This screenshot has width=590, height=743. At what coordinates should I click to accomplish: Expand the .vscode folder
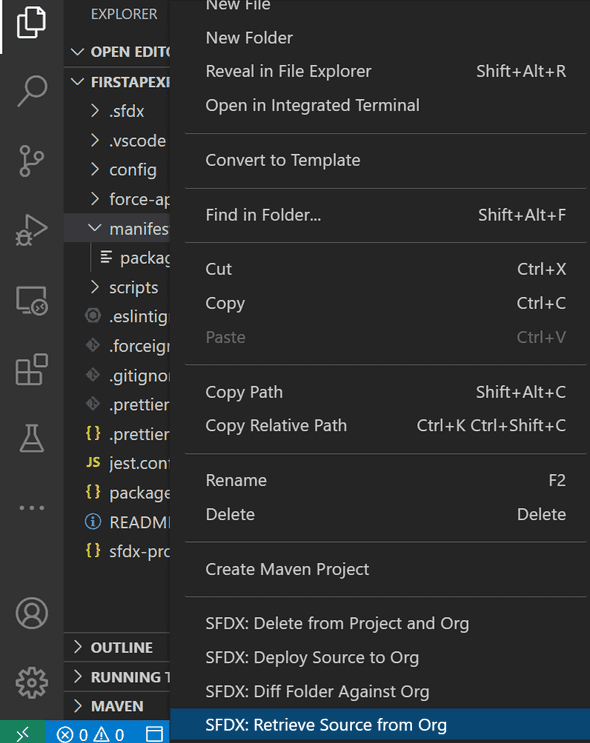[x=95, y=140]
